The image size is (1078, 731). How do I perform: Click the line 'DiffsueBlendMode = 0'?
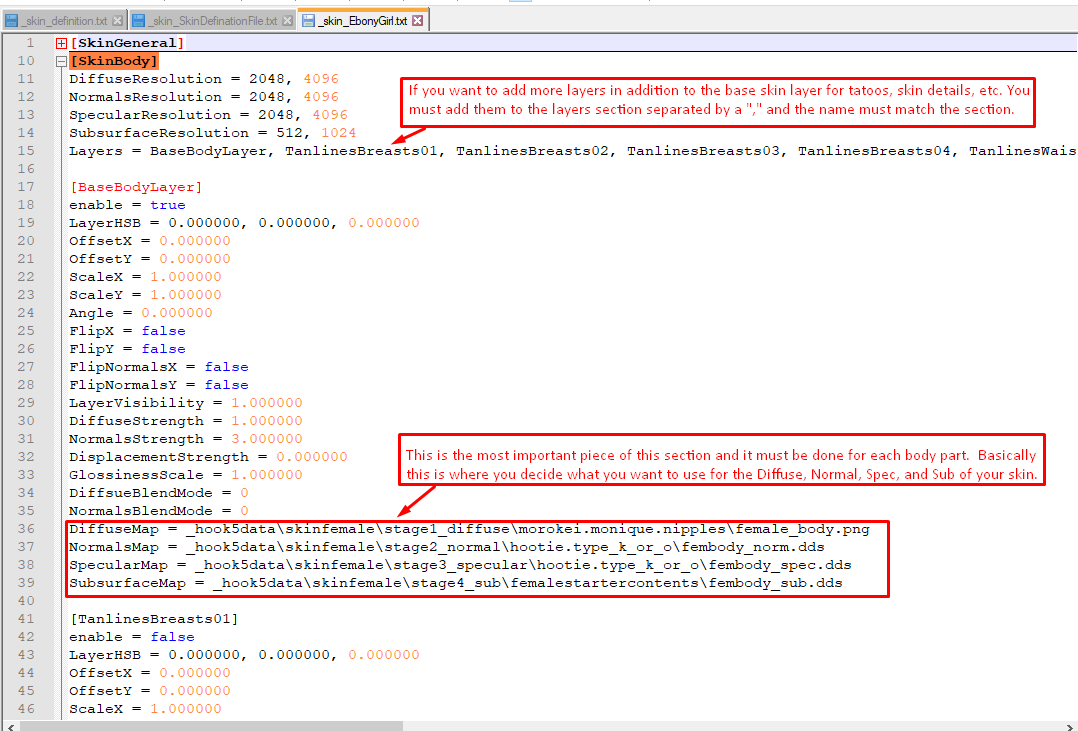[x=159, y=493]
